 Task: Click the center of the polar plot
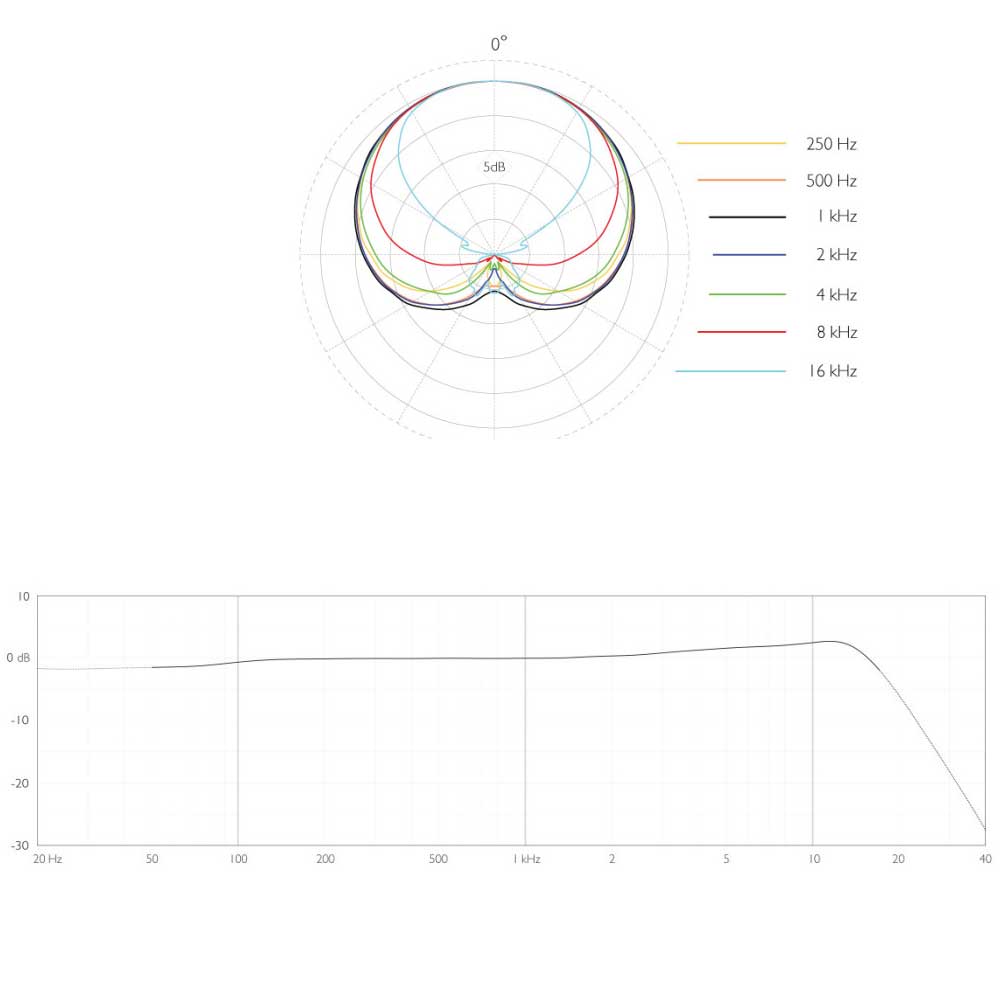tap(494, 255)
